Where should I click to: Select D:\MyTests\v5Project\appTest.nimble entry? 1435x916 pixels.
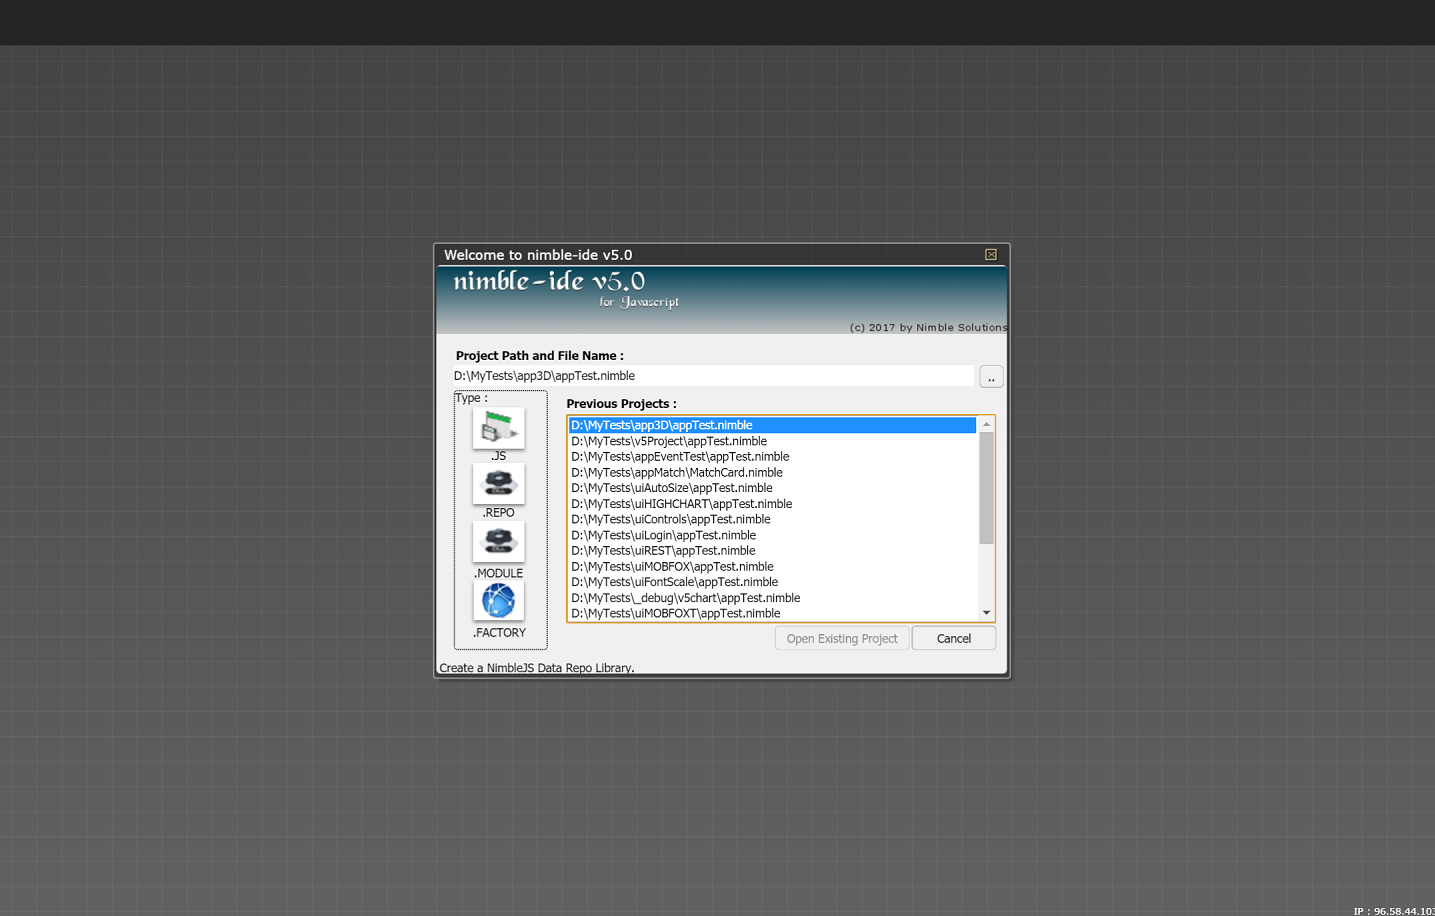pos(772,441)
